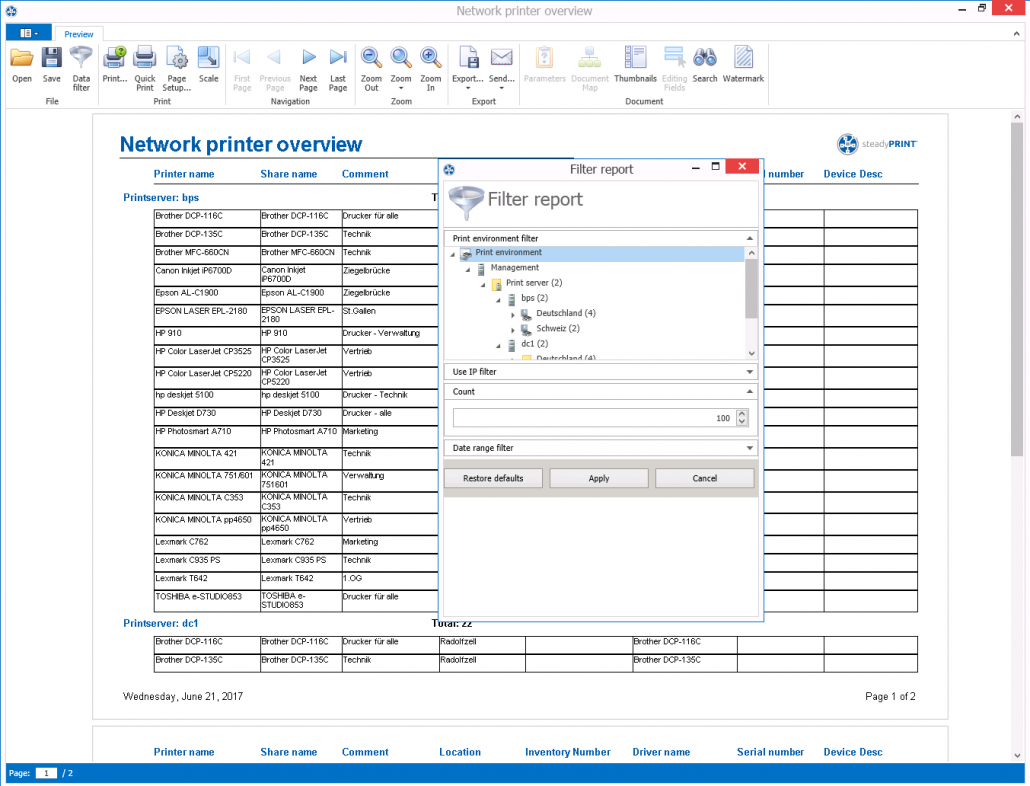Jump to Last Page
The width and height of the screenshot is (1030, 786).
tap(338, 68)
